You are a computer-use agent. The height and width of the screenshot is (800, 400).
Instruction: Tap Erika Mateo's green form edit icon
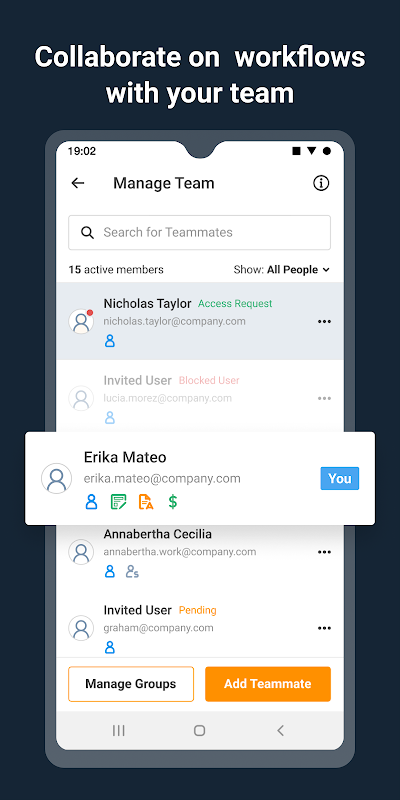coord(119,502)
